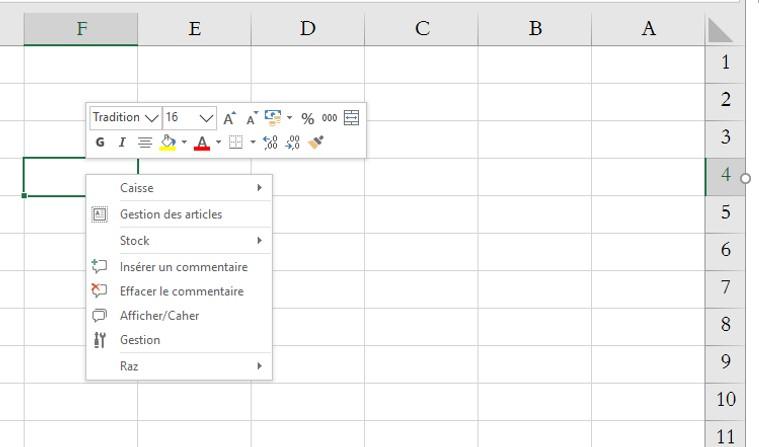Expand the borders dropdown arrow
759x447 pixels.
253,142
